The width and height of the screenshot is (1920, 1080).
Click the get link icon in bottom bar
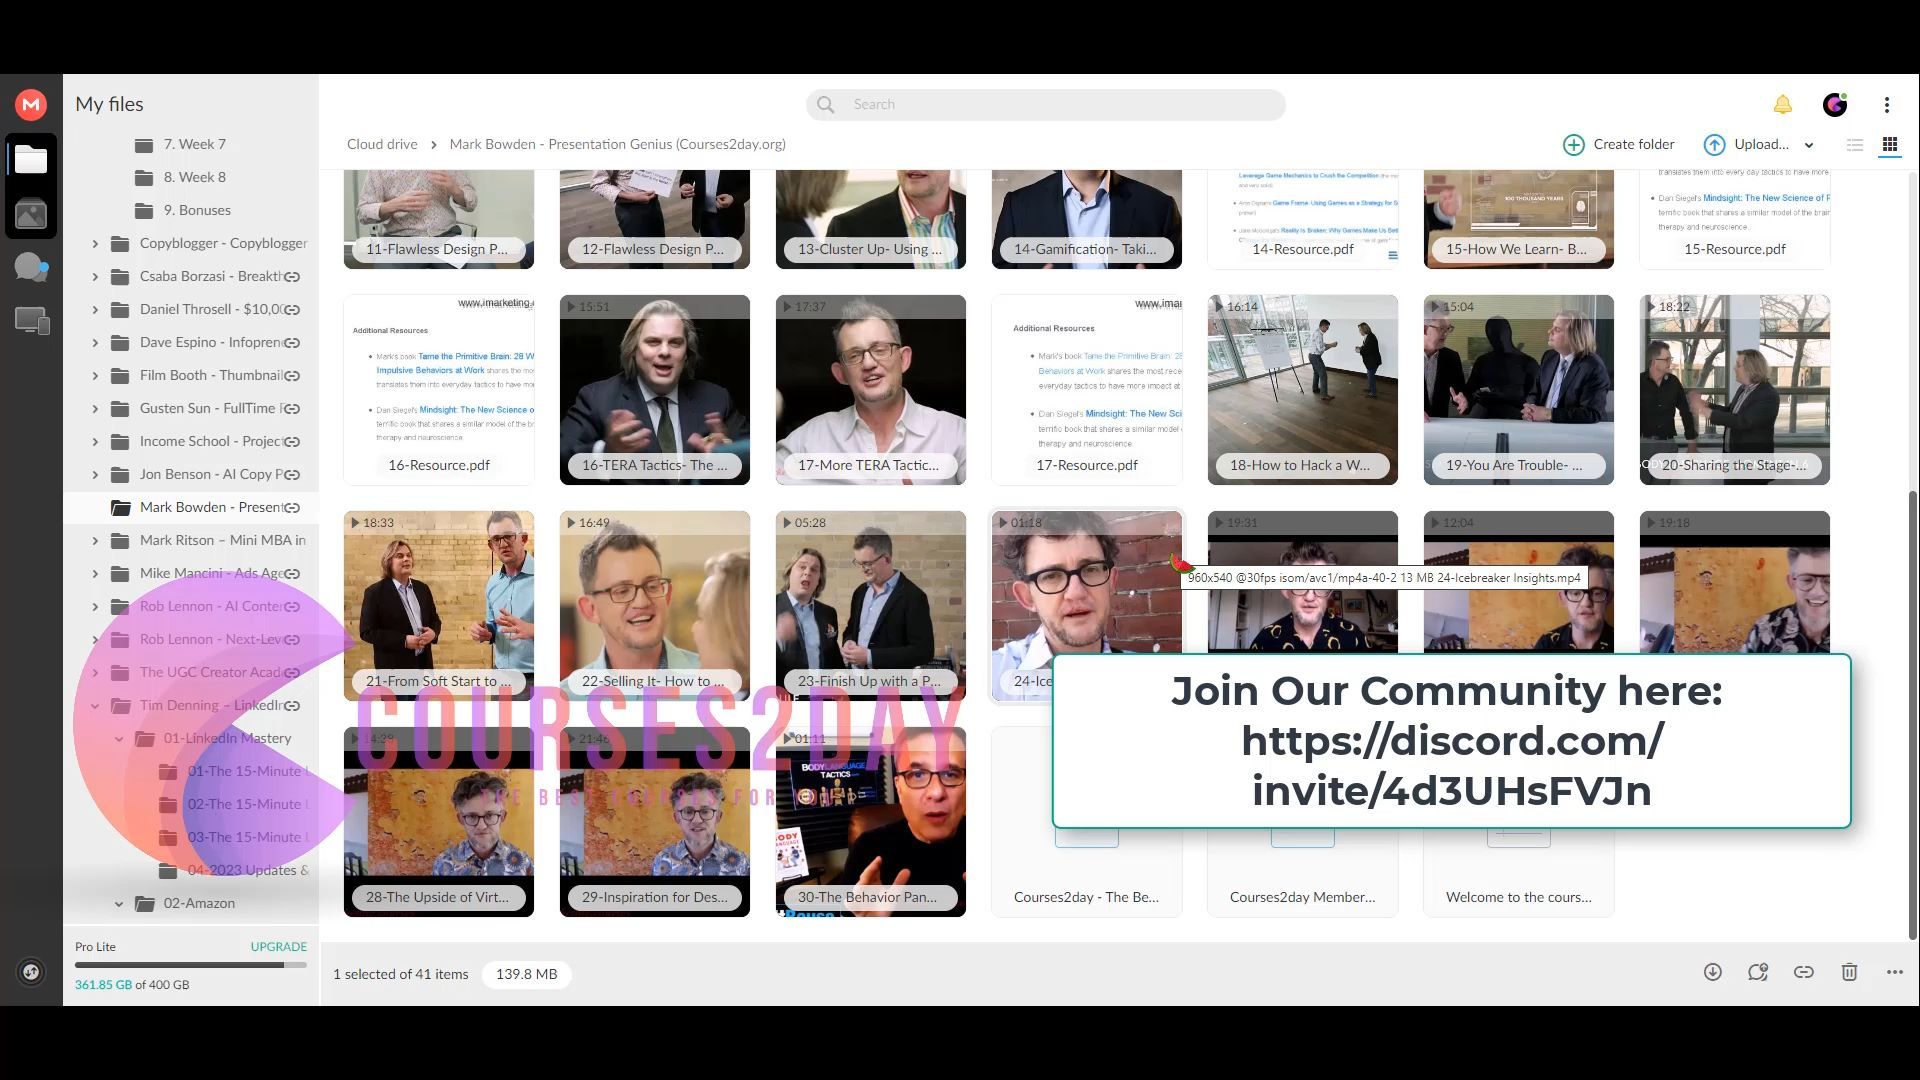1803,972
